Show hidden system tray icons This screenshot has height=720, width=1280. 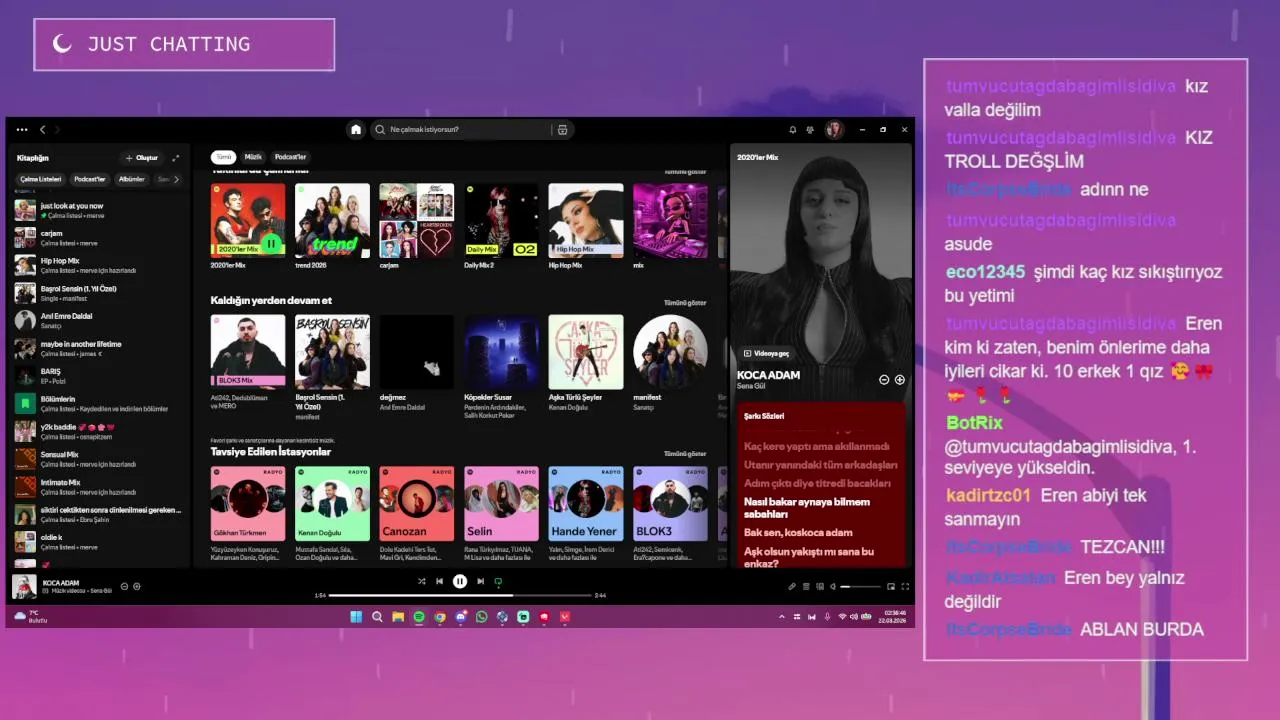(x=781, y=617)
